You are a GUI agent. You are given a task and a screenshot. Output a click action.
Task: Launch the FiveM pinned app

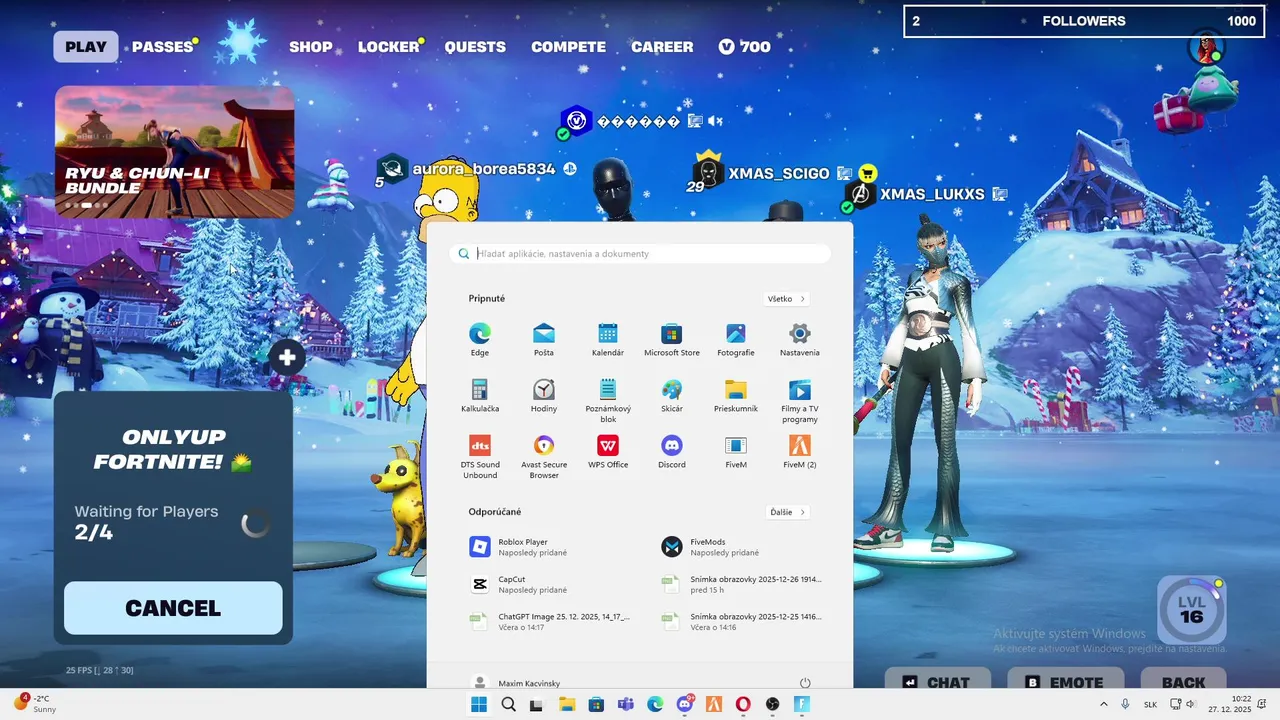[x=736, y=451]
